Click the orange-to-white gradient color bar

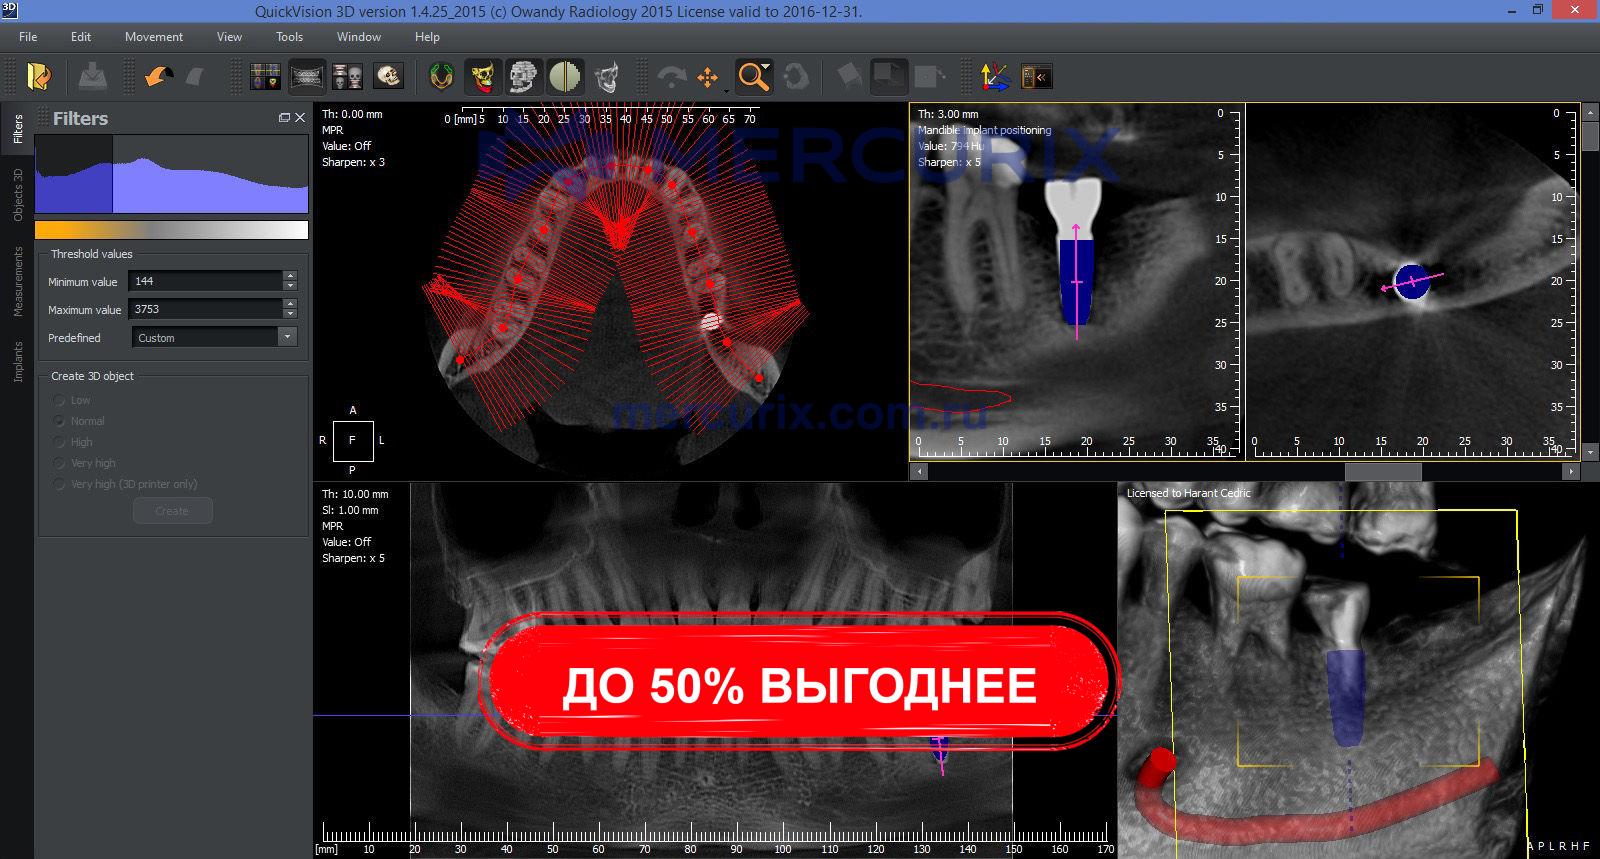click(172, 230)
